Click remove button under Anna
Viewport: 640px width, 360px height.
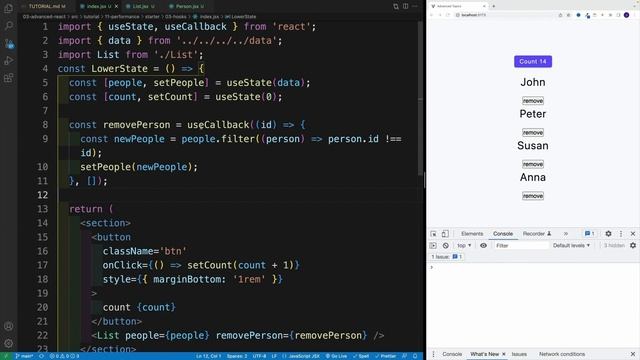coord(533,196)
